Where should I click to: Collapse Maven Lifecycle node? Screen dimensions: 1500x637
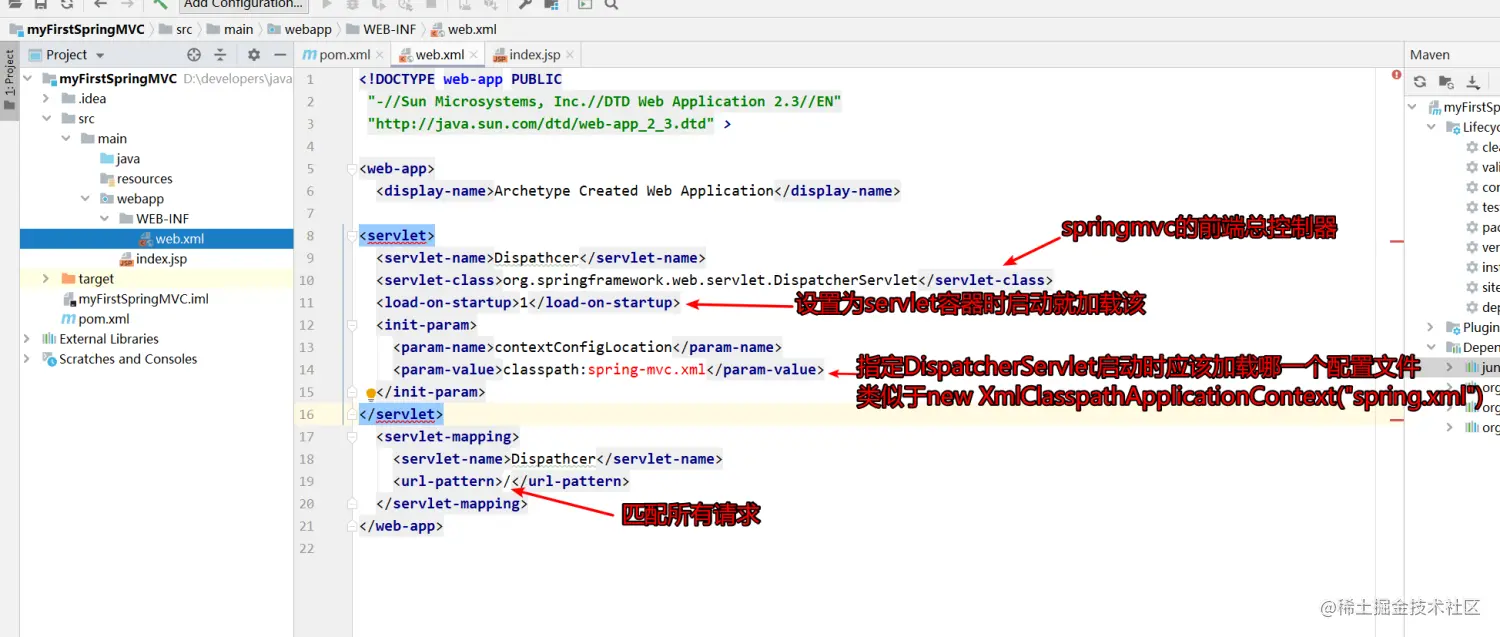click(x=1432, y=127)
